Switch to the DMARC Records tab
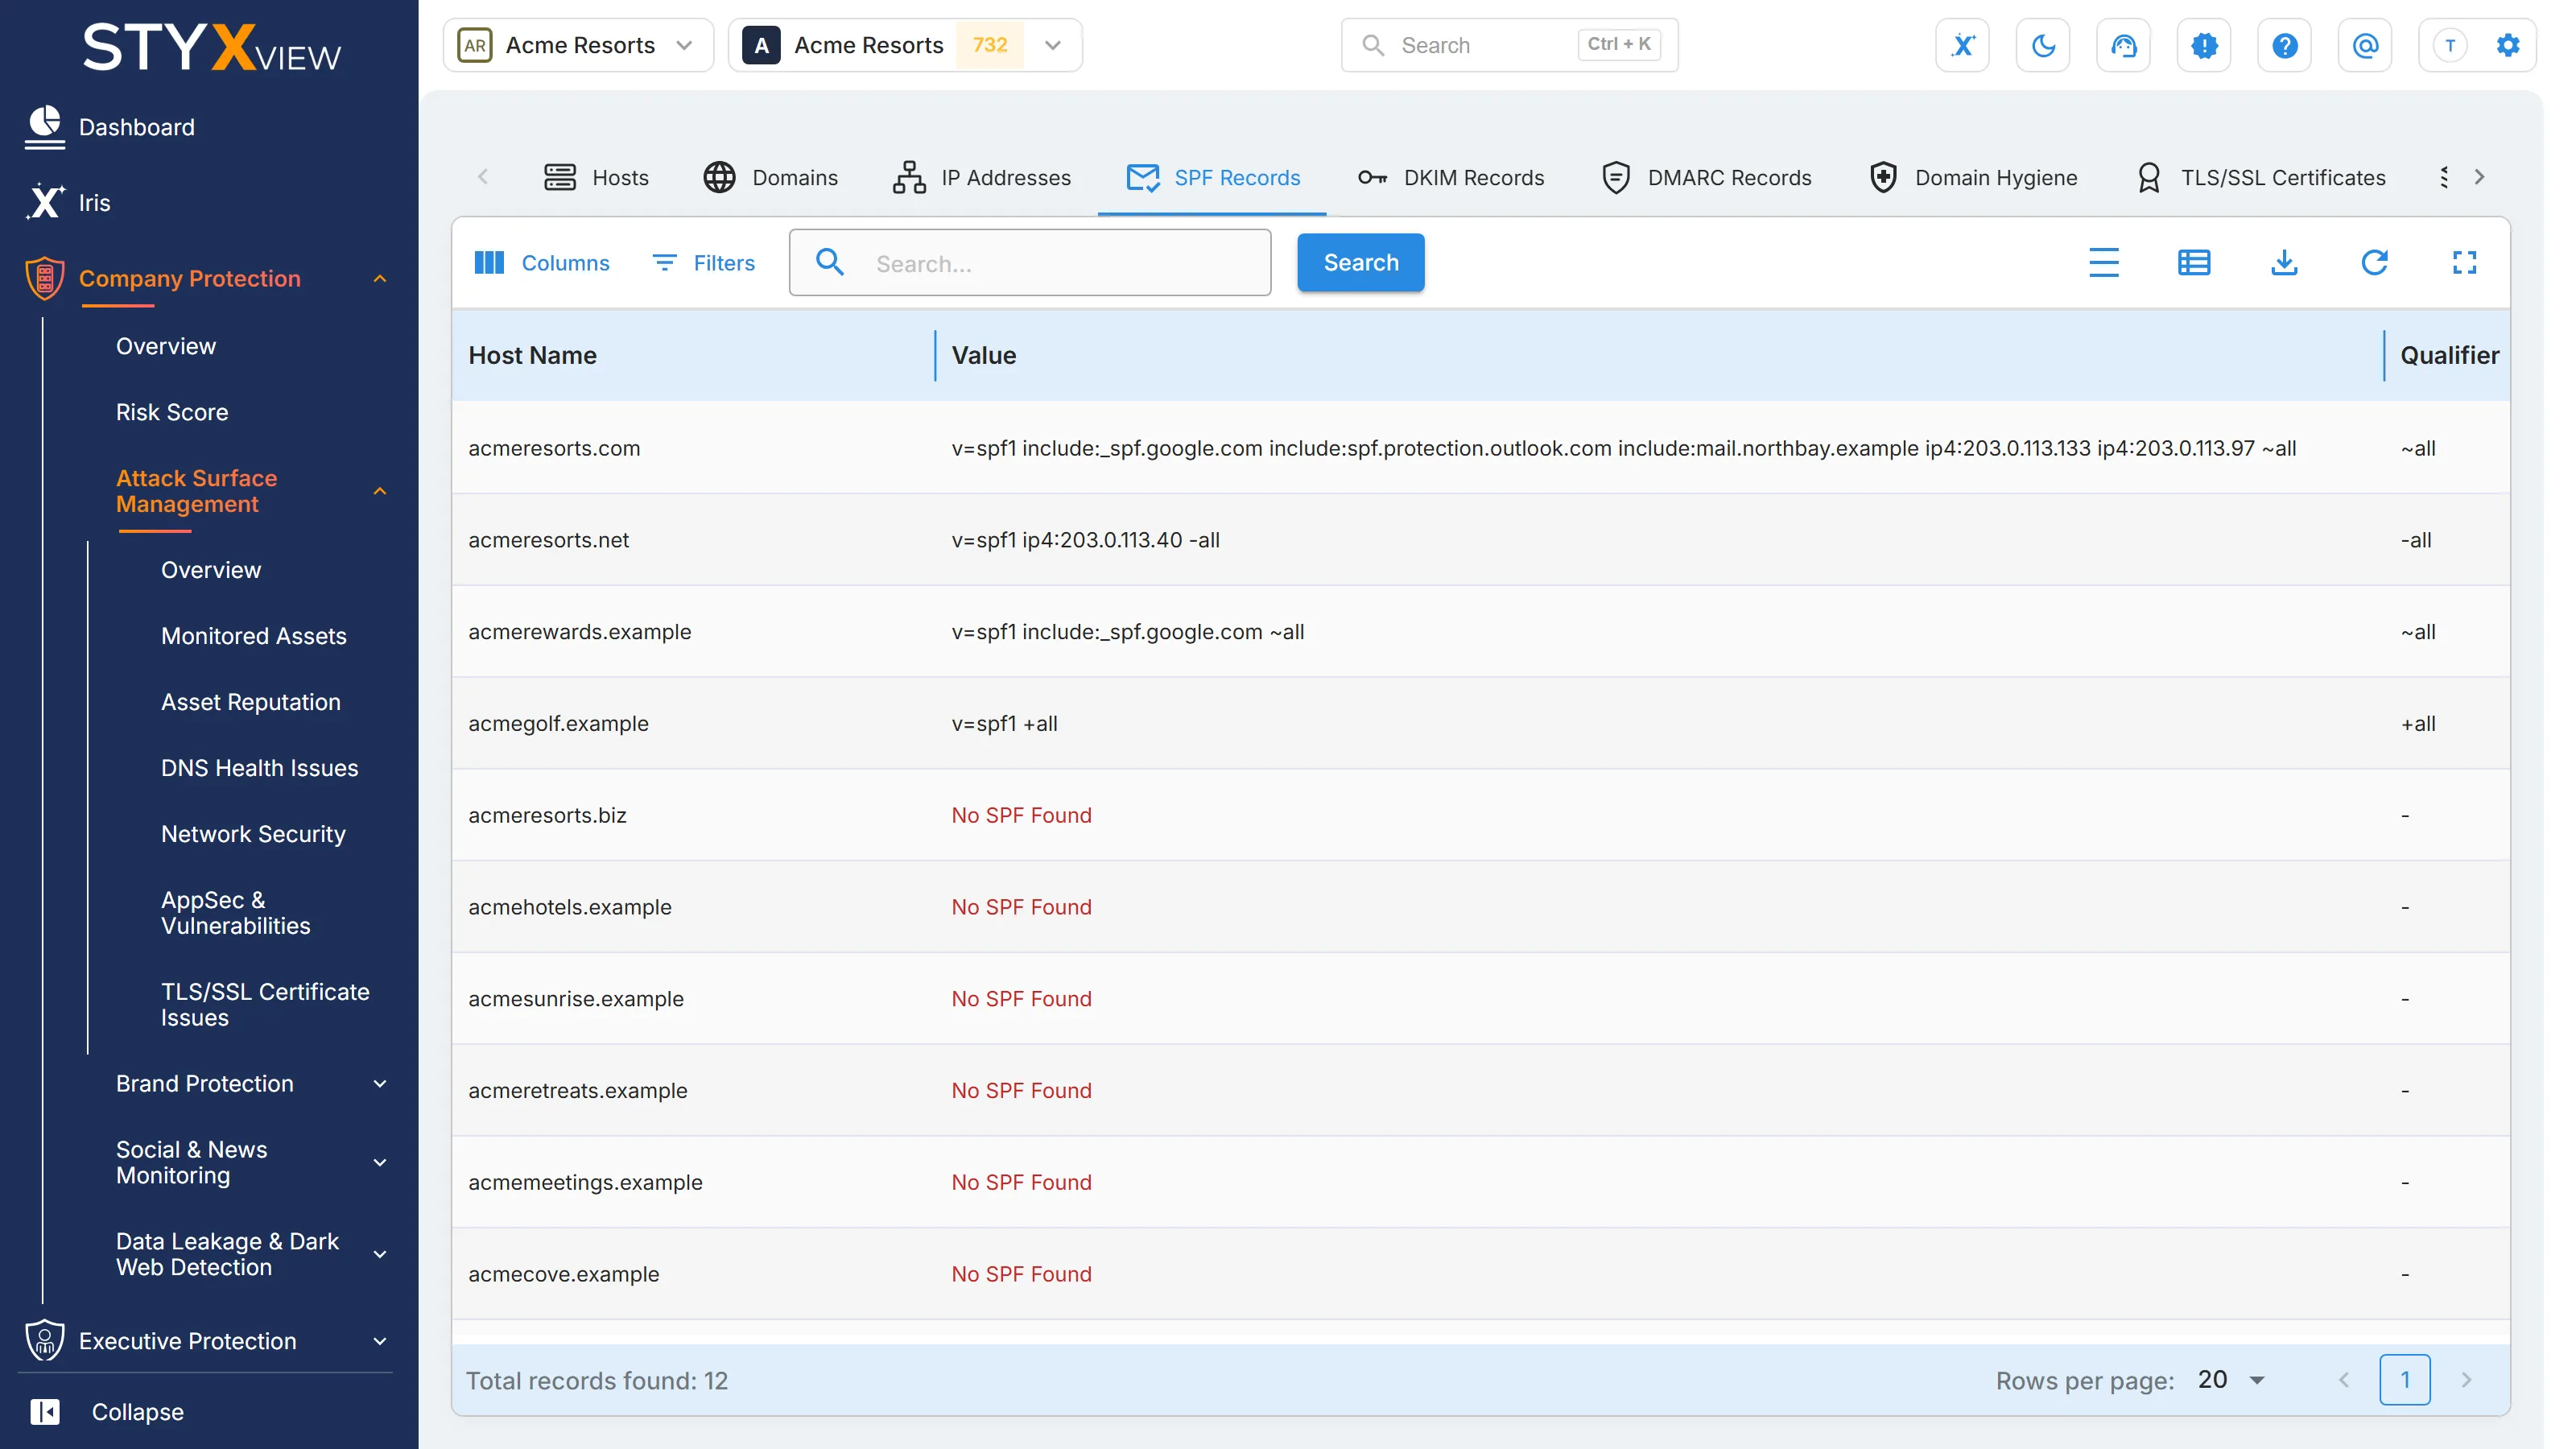This screenshot has height=1449, width=2576. 1706,177
